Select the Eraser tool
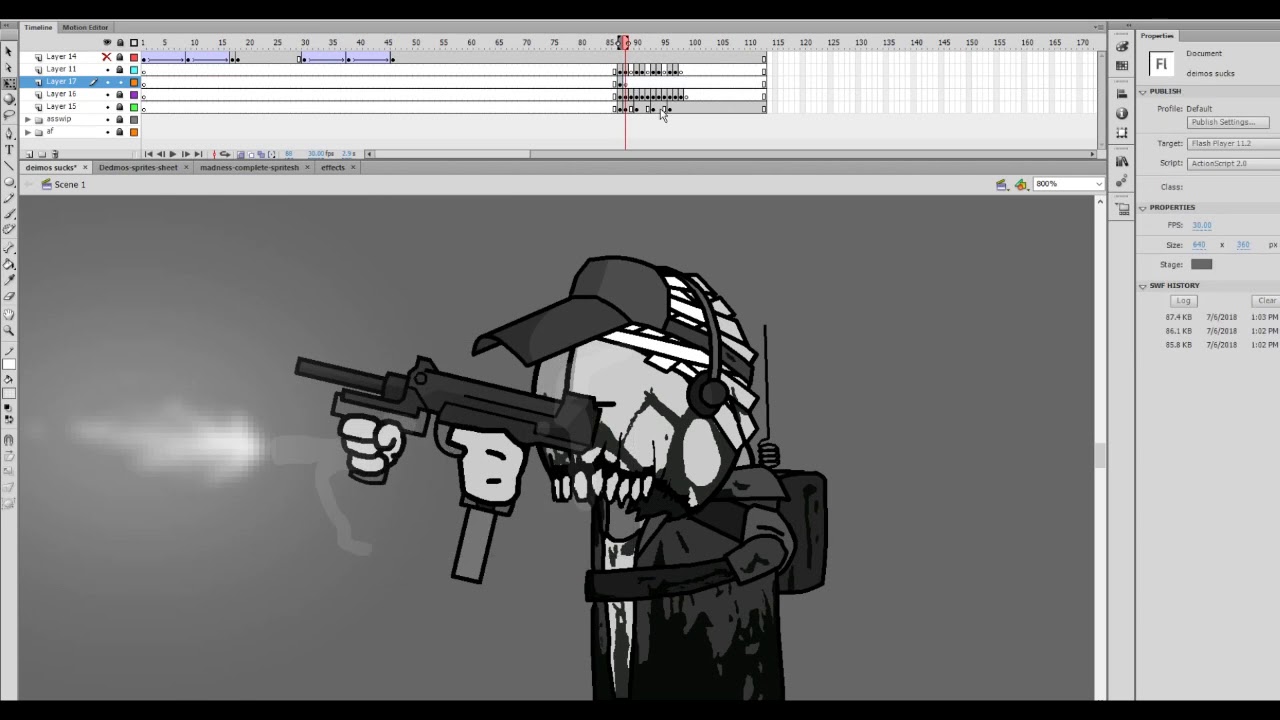1280x720 pixels. coord(9,296)
